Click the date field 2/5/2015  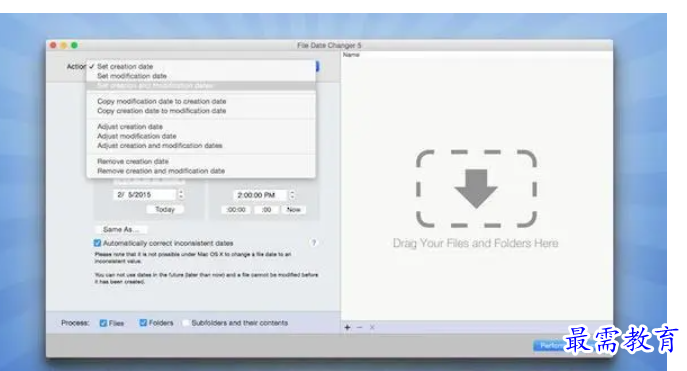[145, 194]
